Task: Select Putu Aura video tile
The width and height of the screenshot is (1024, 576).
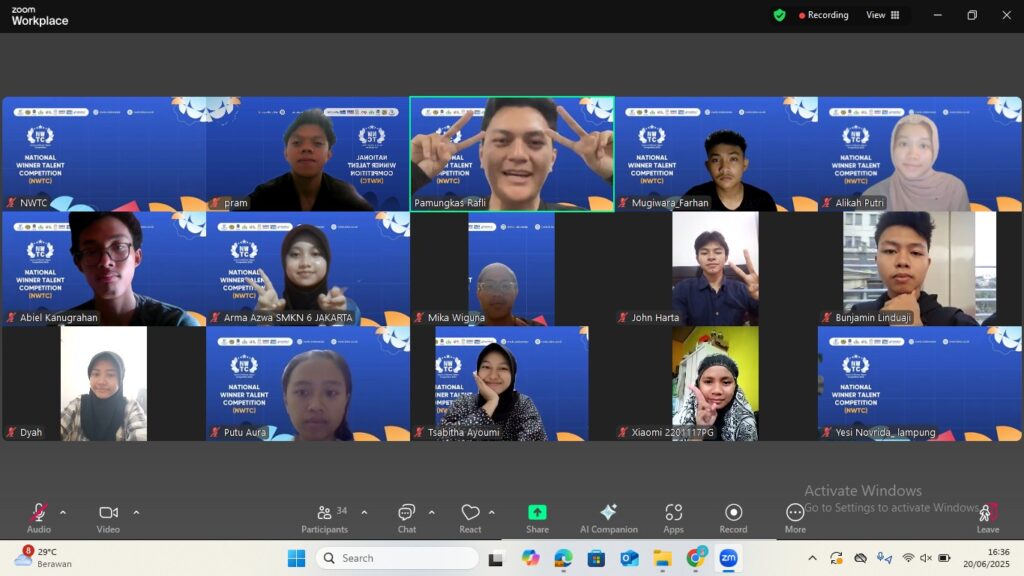Action: [x=308, y=383]
